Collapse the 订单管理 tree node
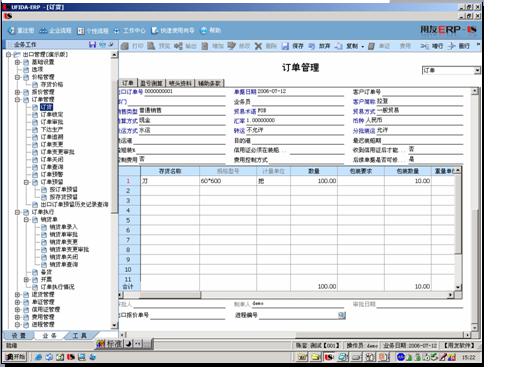Screen dimensions: 512x384 pyautogui.click(x=17, y=100)
